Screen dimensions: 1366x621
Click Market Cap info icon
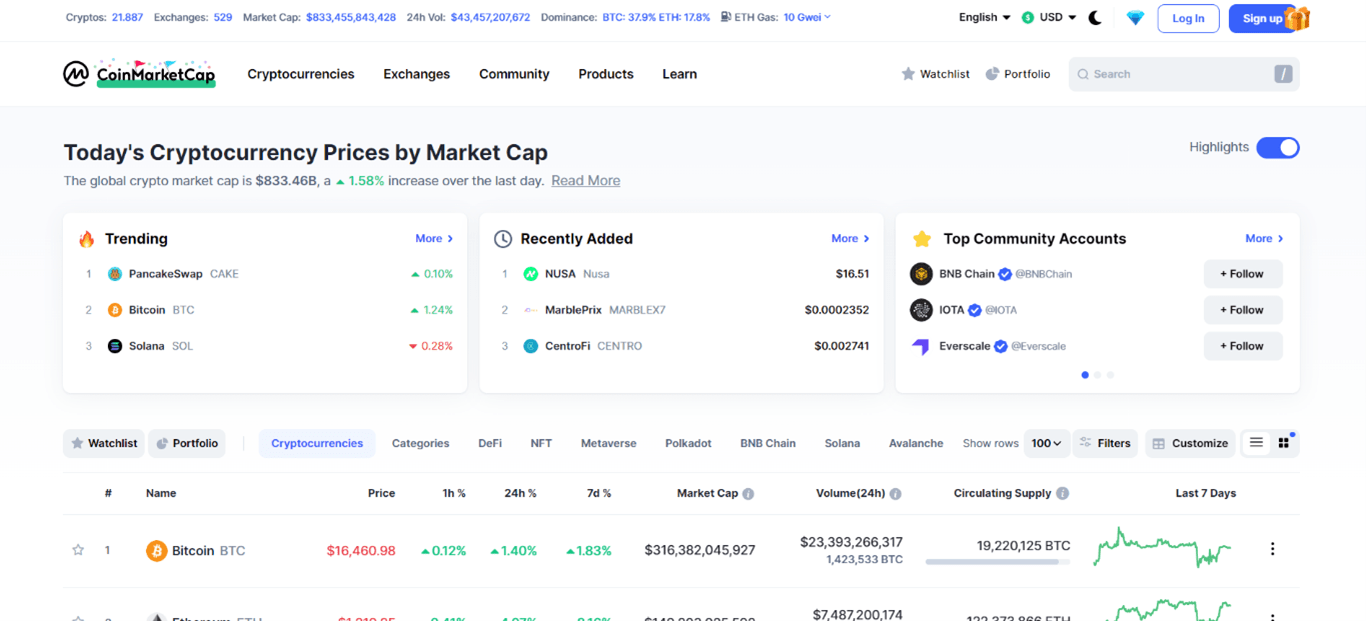point(748,494)
